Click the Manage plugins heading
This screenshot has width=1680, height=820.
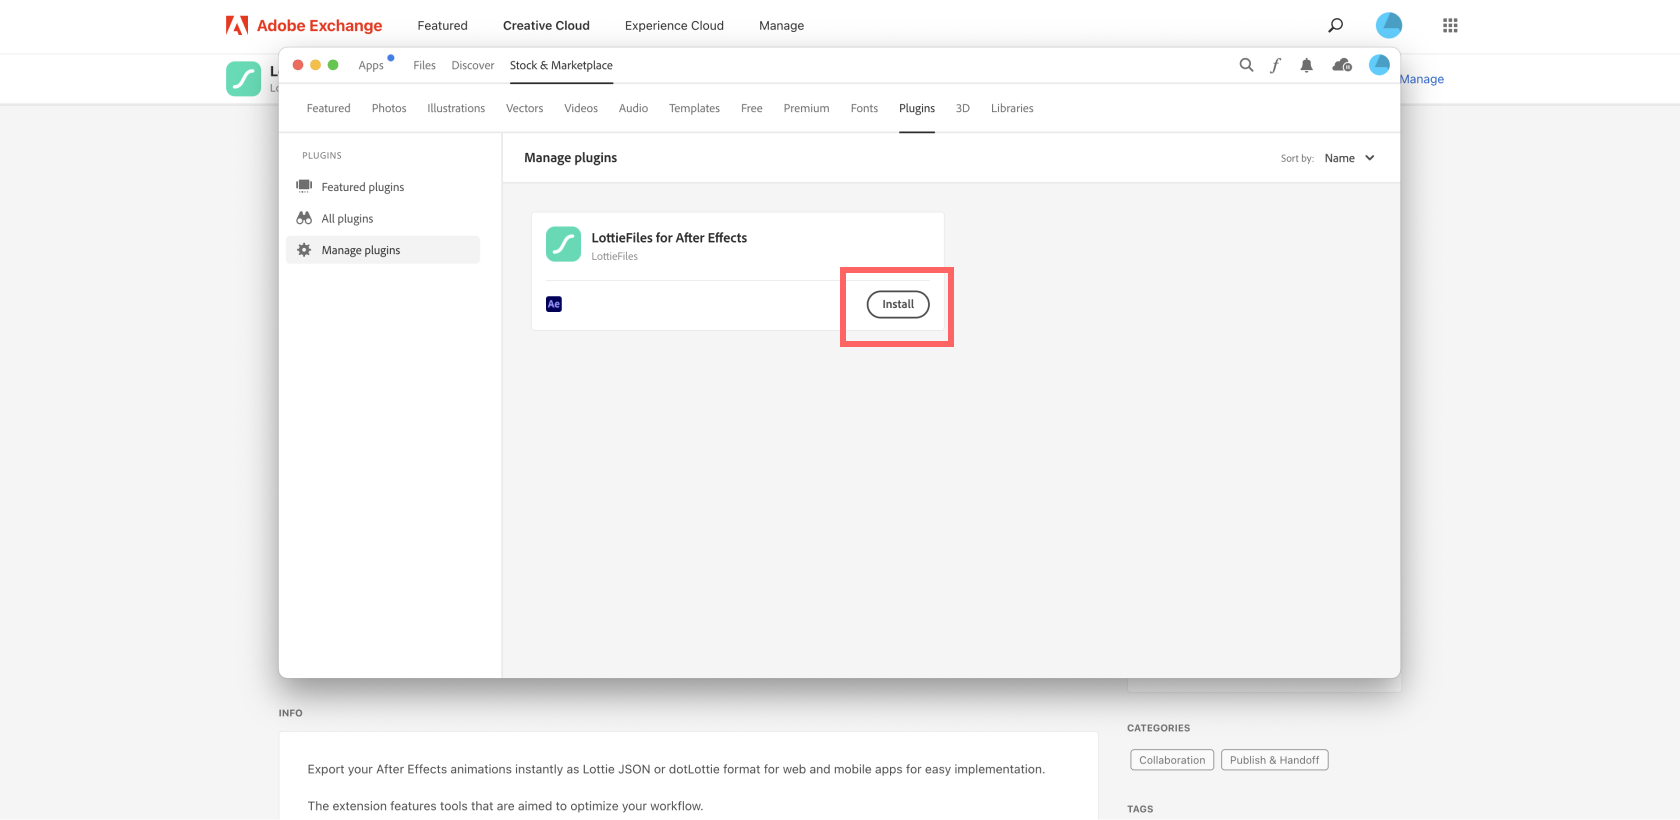click(571, 158)
